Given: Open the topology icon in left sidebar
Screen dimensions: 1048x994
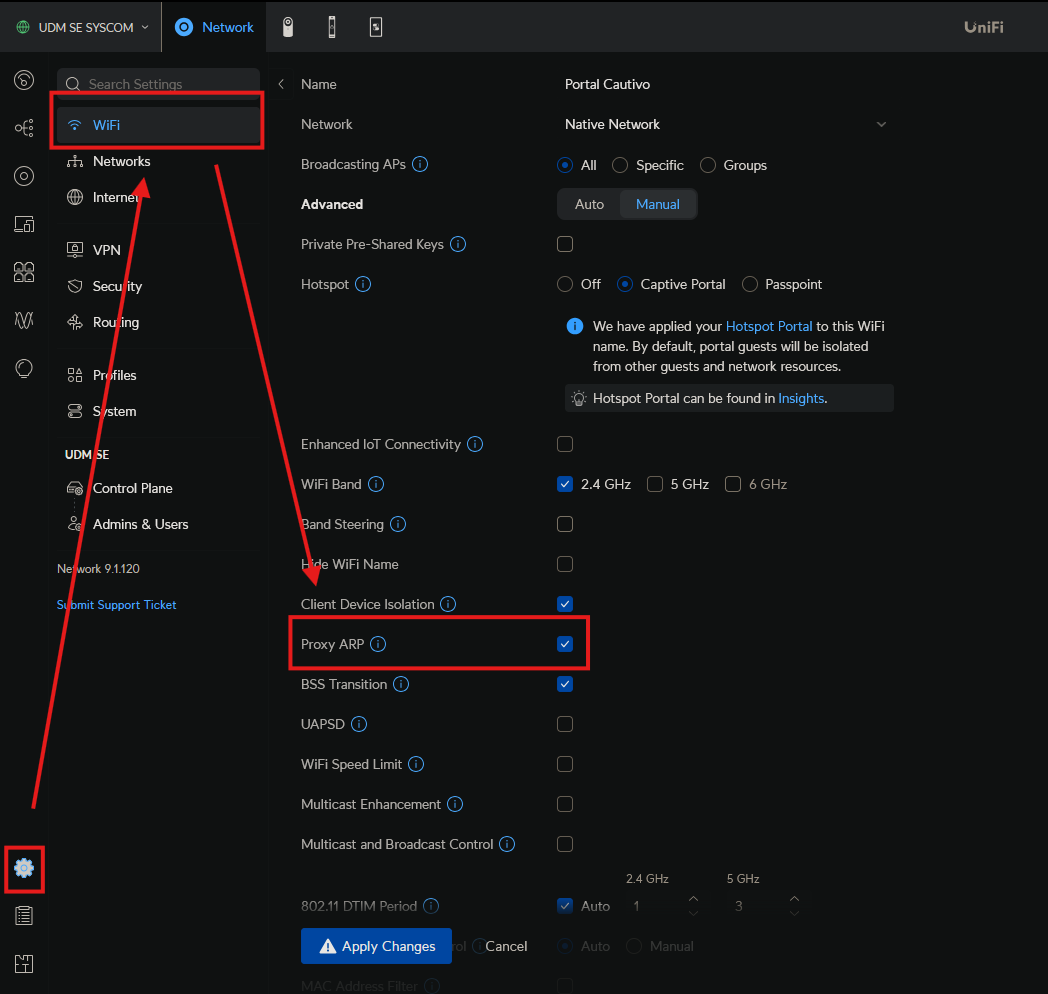Looking at the screenshot, I should [x=24, y=128].
